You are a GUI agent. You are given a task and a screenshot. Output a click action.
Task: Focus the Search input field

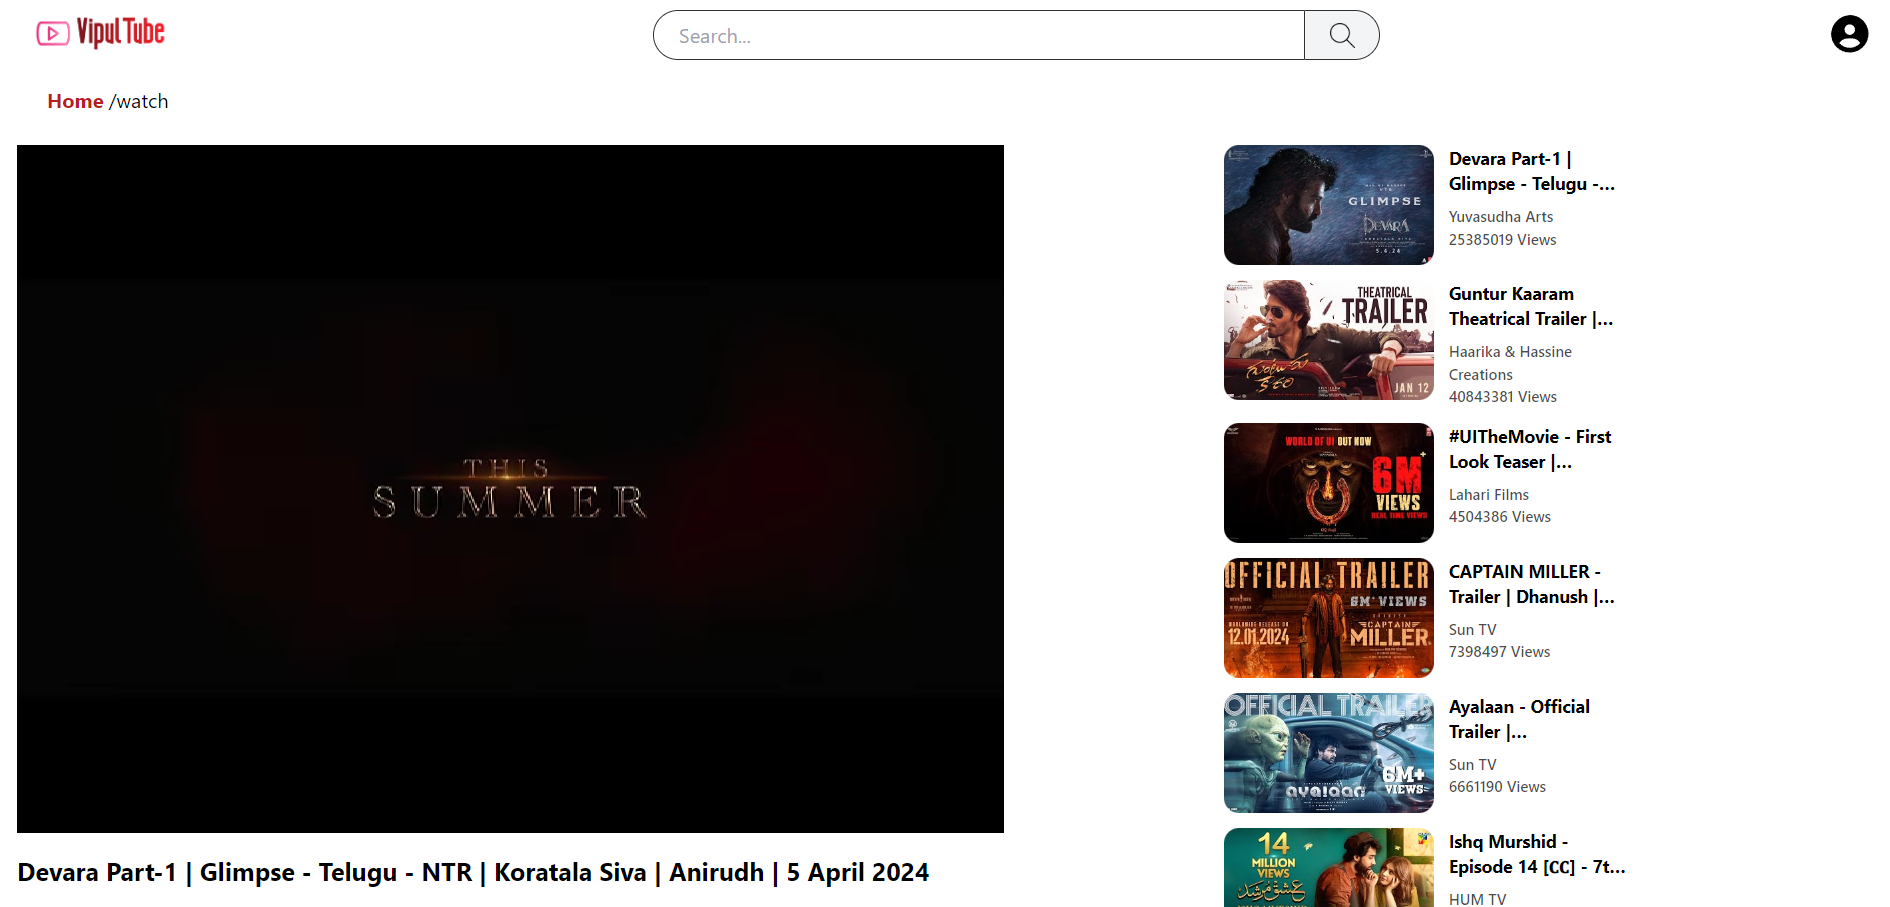click(979, 36)
